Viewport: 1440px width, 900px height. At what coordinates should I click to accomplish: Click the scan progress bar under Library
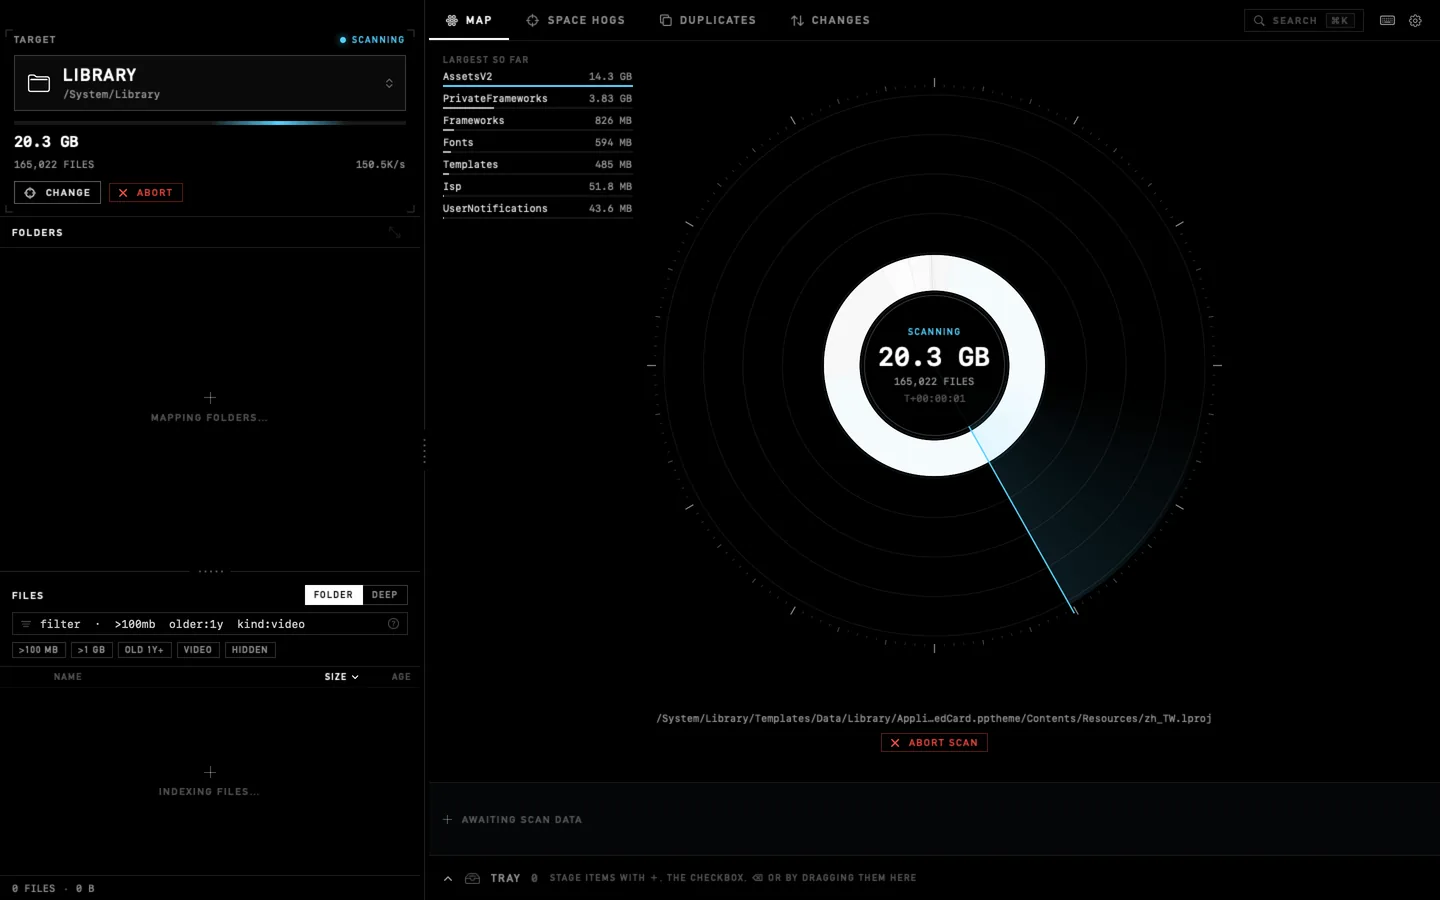tap(210, 123)
